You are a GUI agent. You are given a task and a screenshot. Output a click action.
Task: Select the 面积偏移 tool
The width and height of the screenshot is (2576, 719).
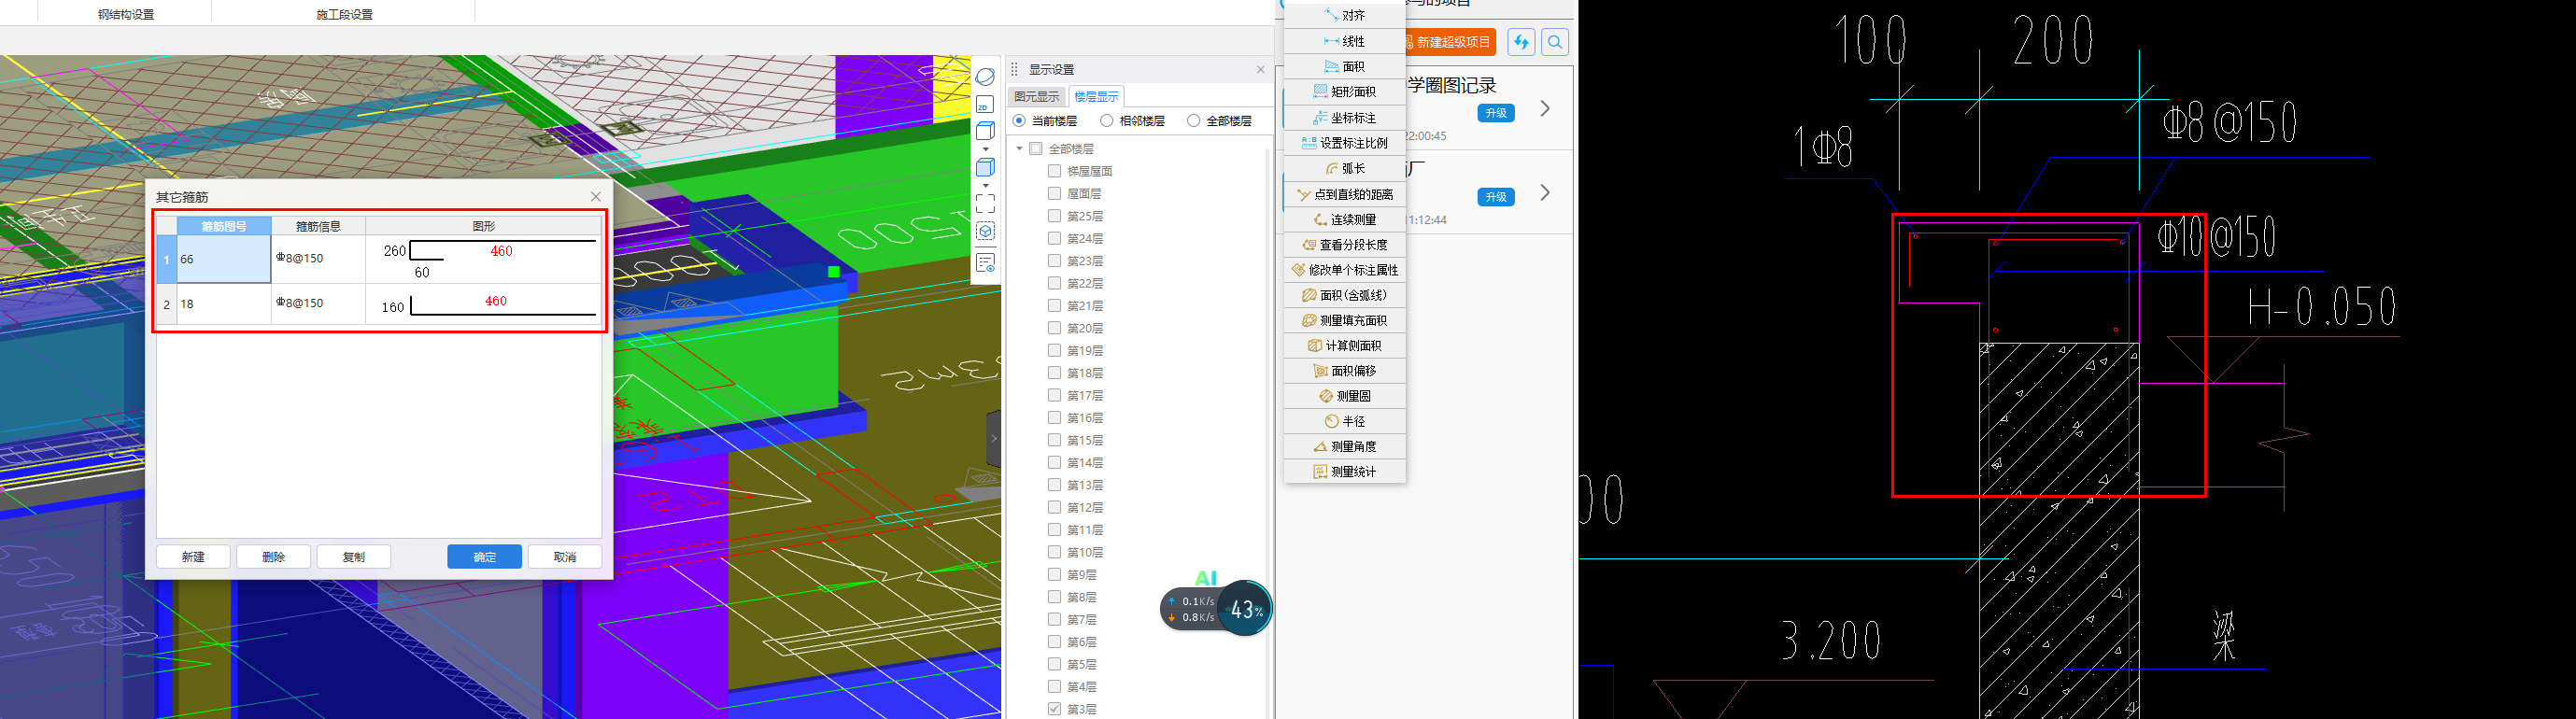click(x=1345, y=371)
